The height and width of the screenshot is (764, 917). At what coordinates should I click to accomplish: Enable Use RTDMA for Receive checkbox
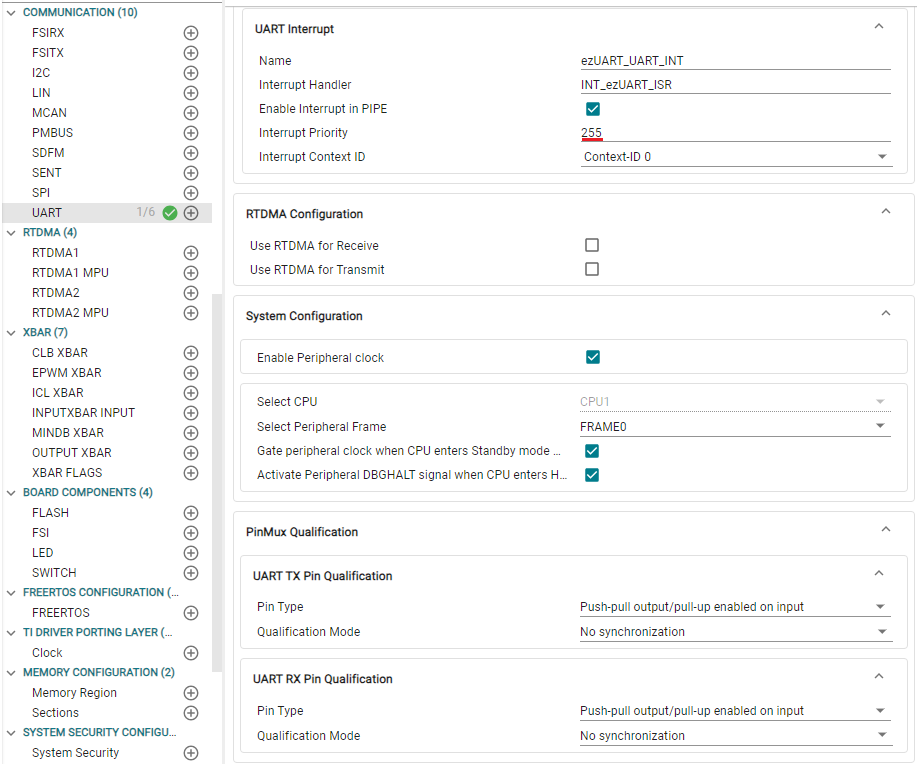click(592, 245)
